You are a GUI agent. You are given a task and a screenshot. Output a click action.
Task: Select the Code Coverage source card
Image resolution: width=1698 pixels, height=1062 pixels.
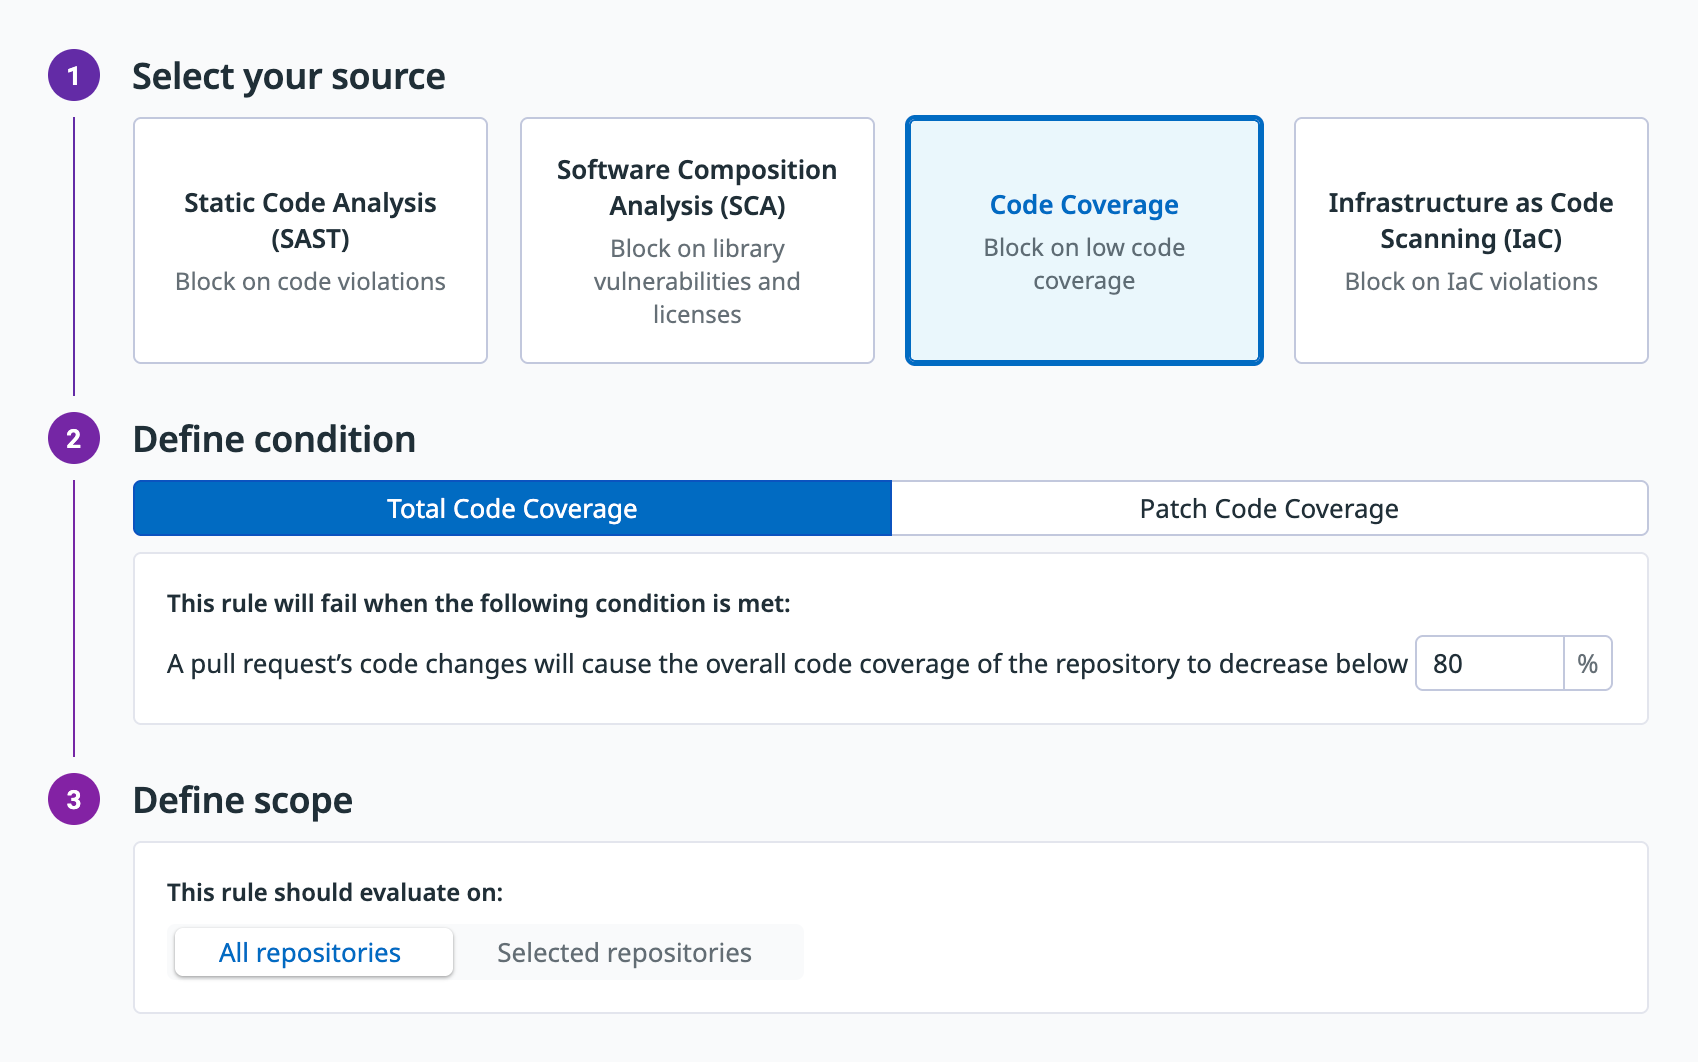pos(1084,241)
